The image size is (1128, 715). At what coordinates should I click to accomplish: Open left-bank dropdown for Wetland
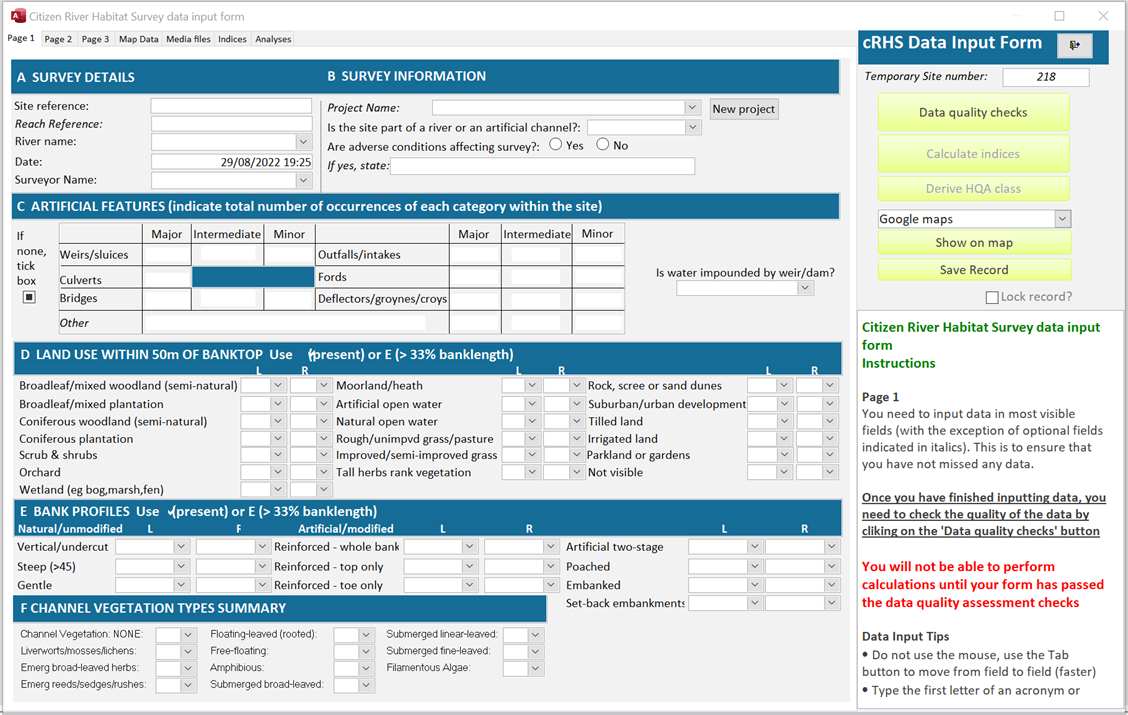pyautogui.click(x=278, y=490)
